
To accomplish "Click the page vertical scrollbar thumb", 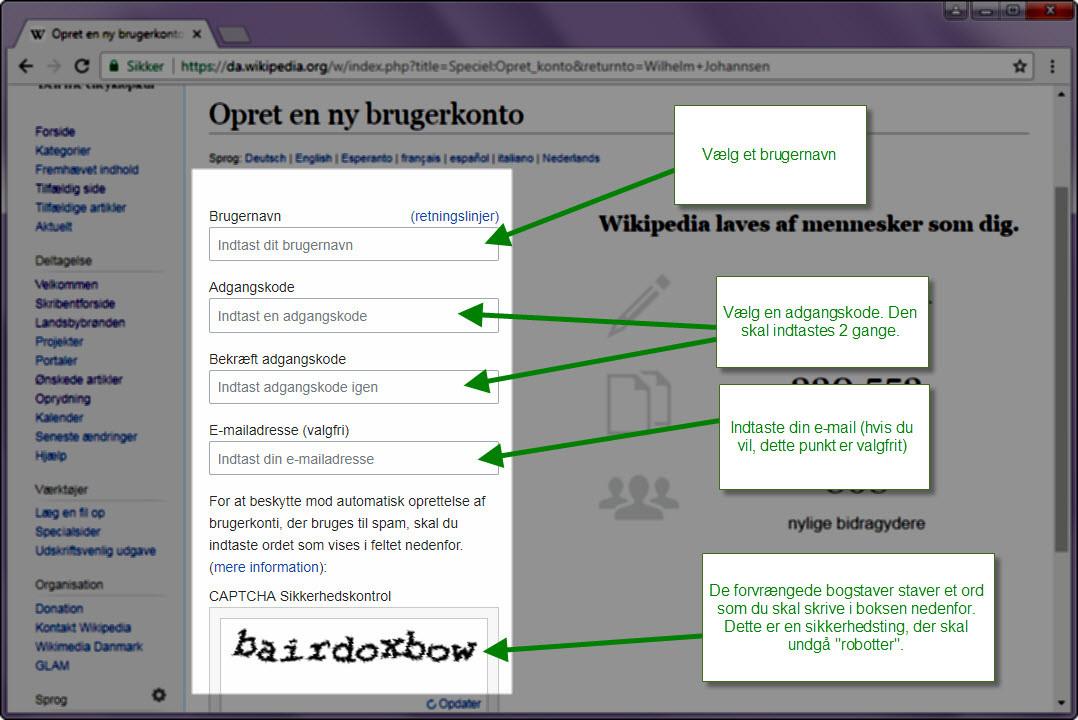I will tap(1061, 368).
